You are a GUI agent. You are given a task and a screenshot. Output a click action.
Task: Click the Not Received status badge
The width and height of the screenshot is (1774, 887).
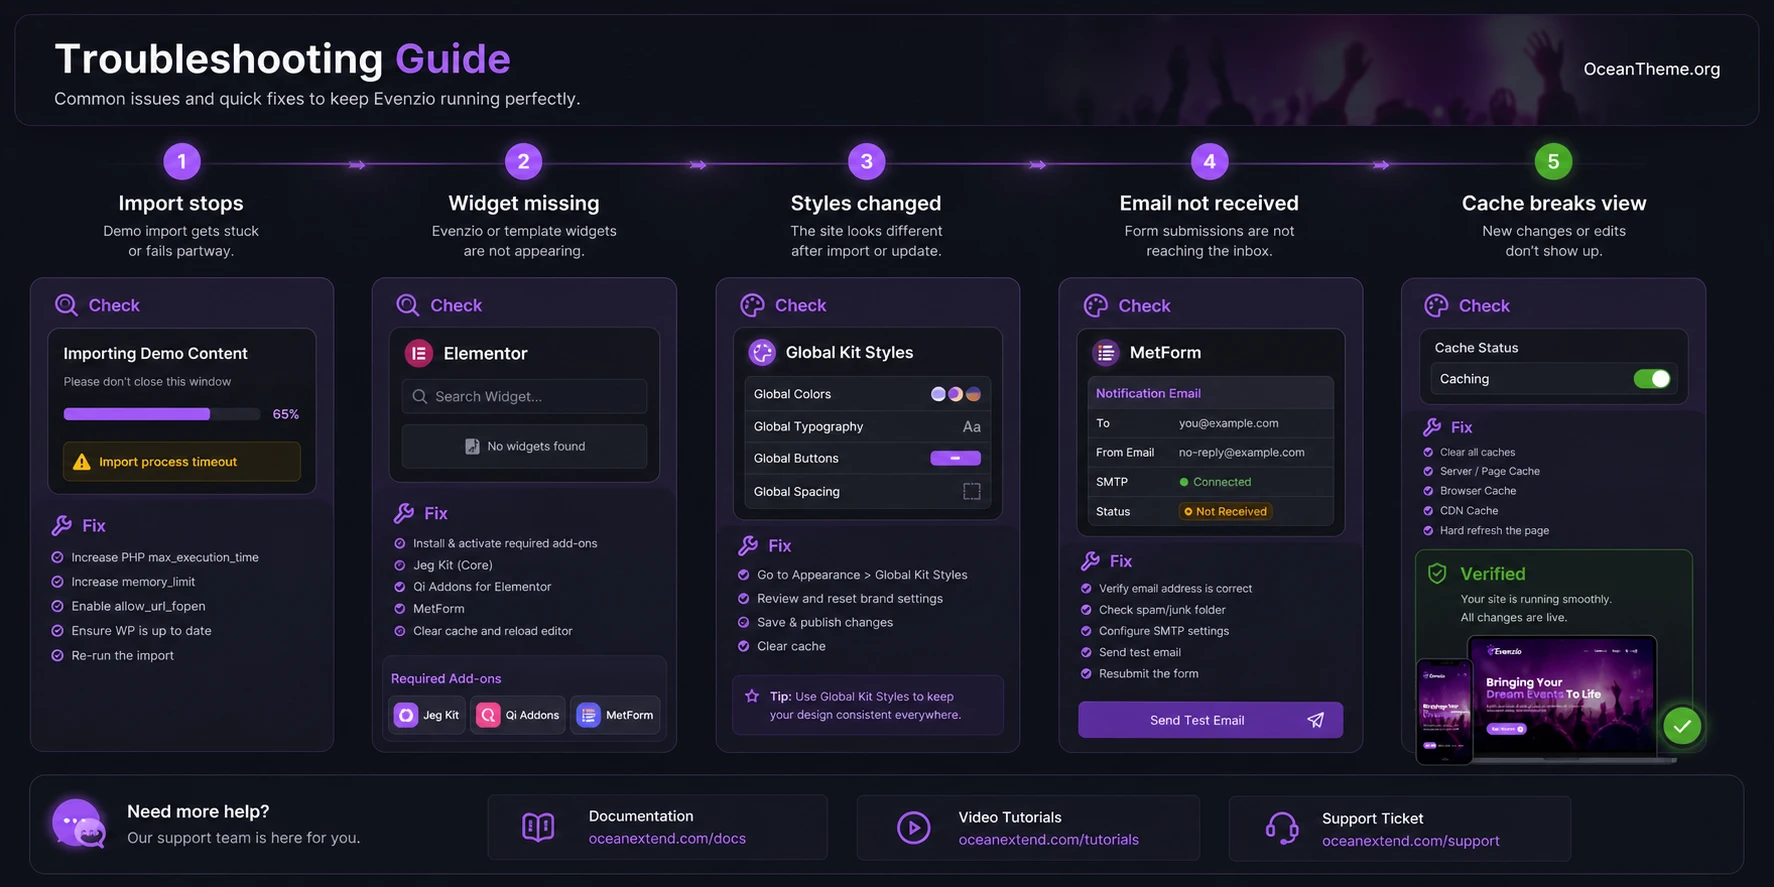[1224, 511]
